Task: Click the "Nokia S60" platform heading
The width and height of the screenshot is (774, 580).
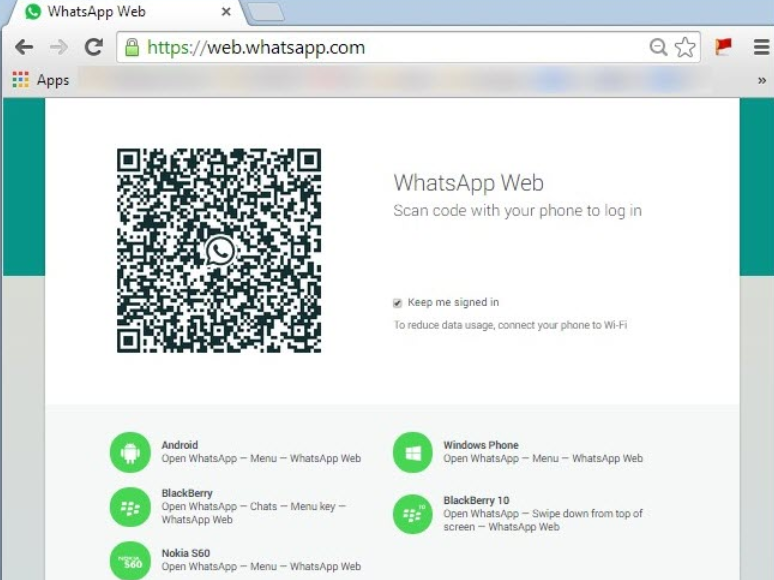Action: pos(186,553)
